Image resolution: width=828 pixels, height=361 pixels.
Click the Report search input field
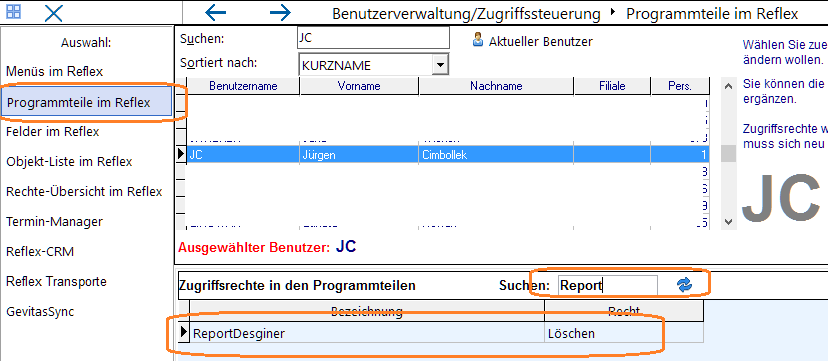[607, 286]
